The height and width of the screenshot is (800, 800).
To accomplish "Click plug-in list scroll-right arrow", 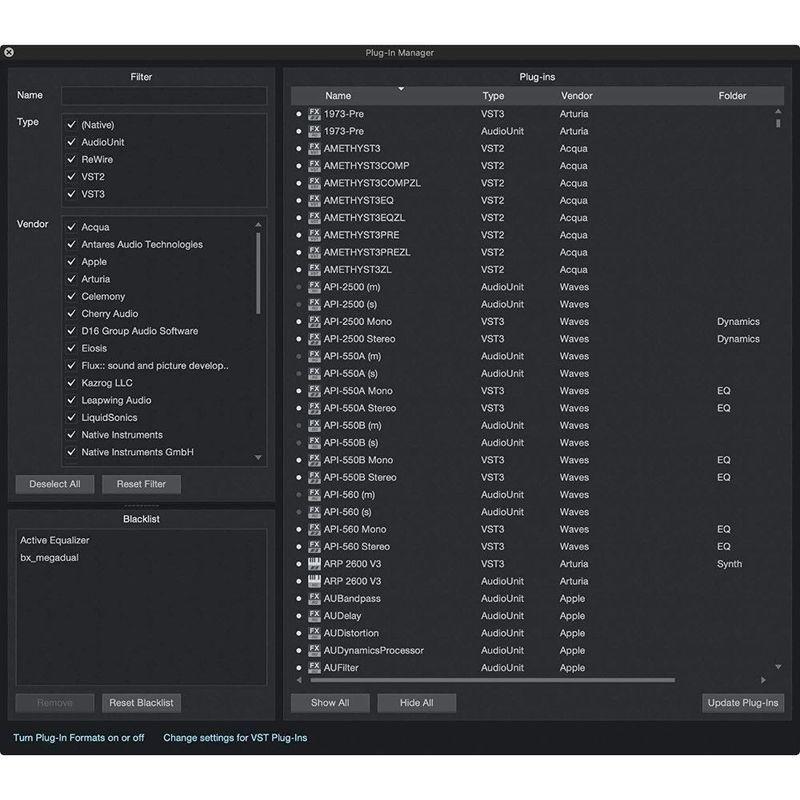I will pos(763,680).
